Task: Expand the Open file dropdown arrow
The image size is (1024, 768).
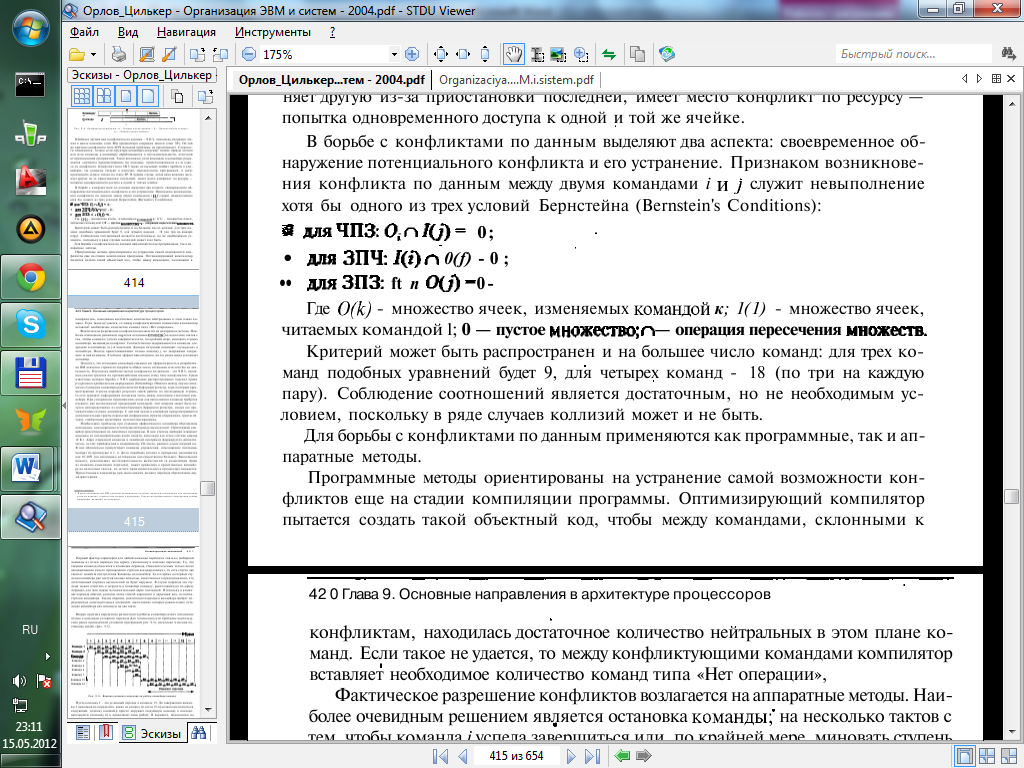Action: 93,55
